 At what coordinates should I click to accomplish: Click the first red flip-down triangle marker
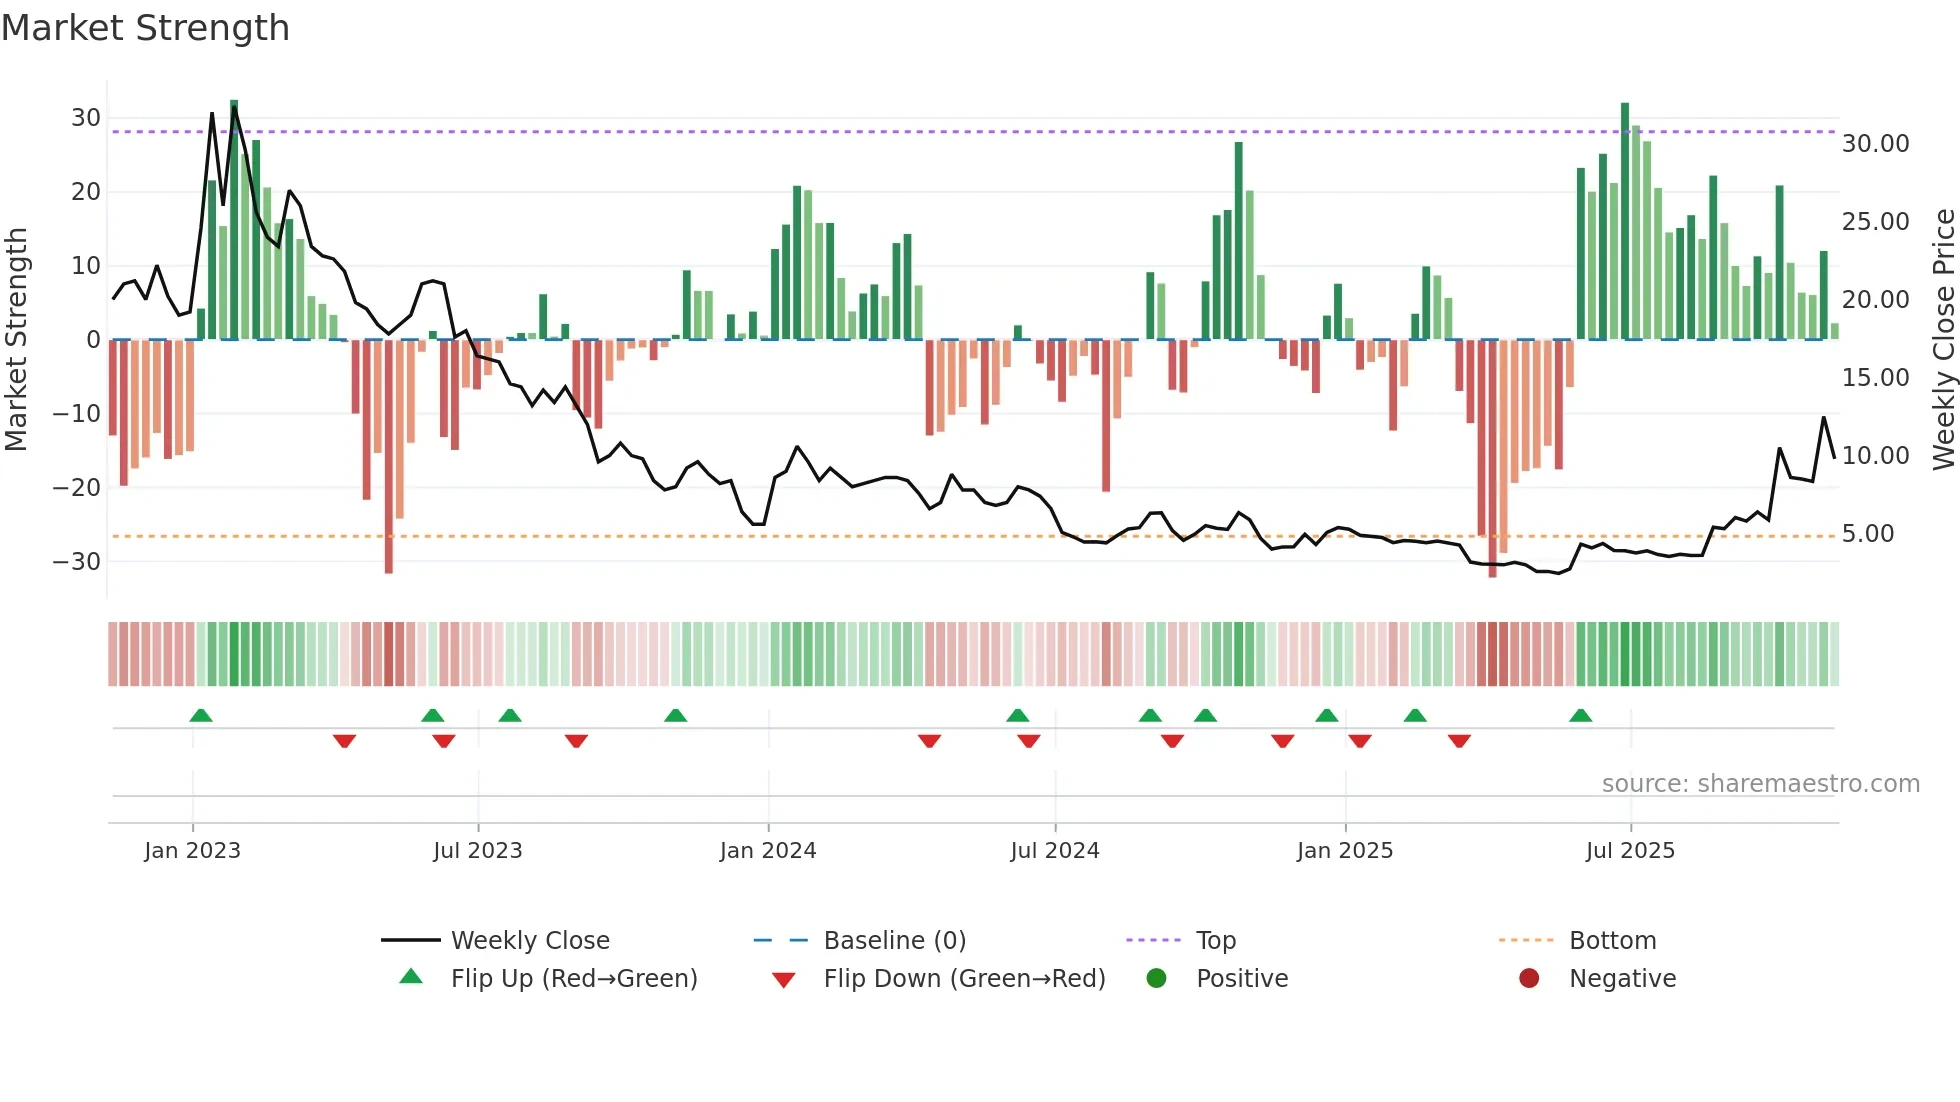click(x=344, y=741)
